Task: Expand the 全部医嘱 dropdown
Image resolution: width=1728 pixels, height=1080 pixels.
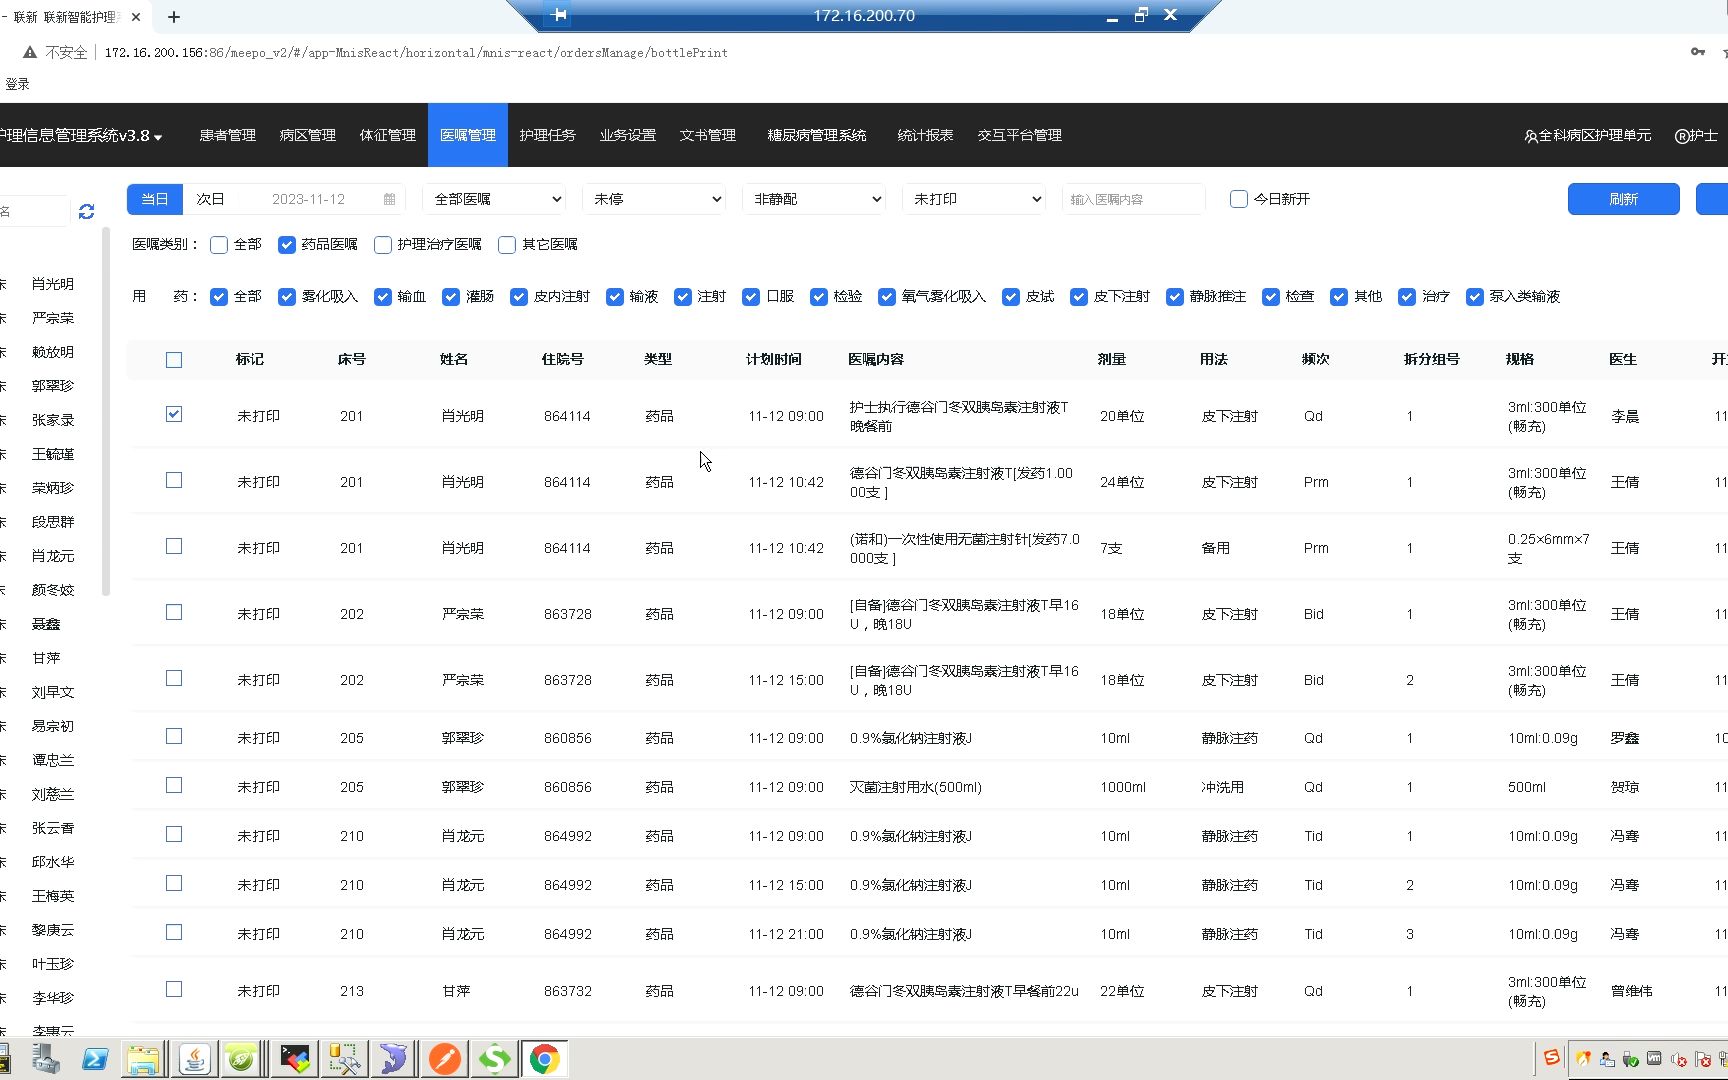Action: 495,199
